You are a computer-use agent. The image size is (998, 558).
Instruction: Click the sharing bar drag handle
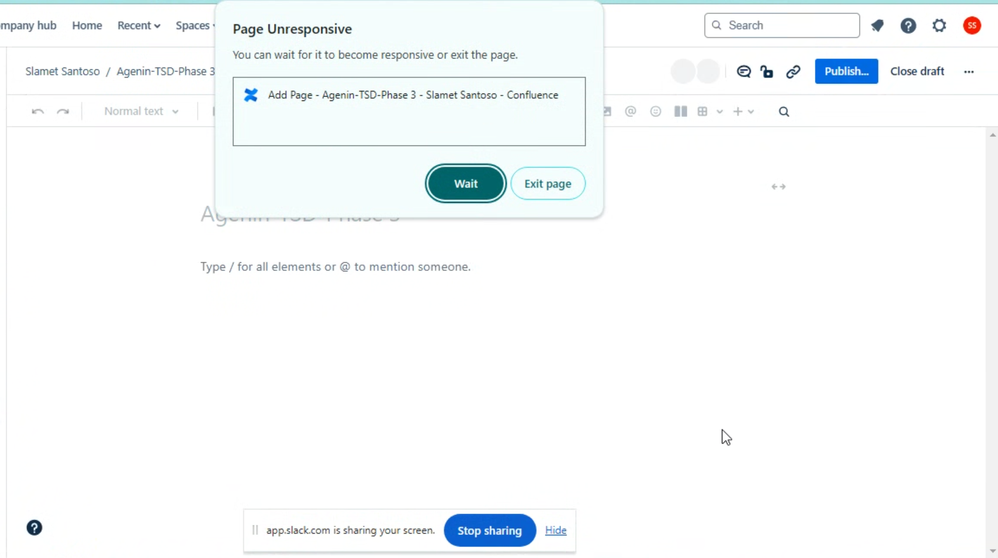coord(255,530)
